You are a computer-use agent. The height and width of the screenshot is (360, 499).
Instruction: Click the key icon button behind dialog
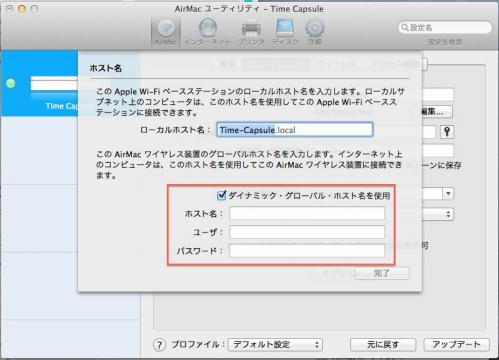coord(447,132)
